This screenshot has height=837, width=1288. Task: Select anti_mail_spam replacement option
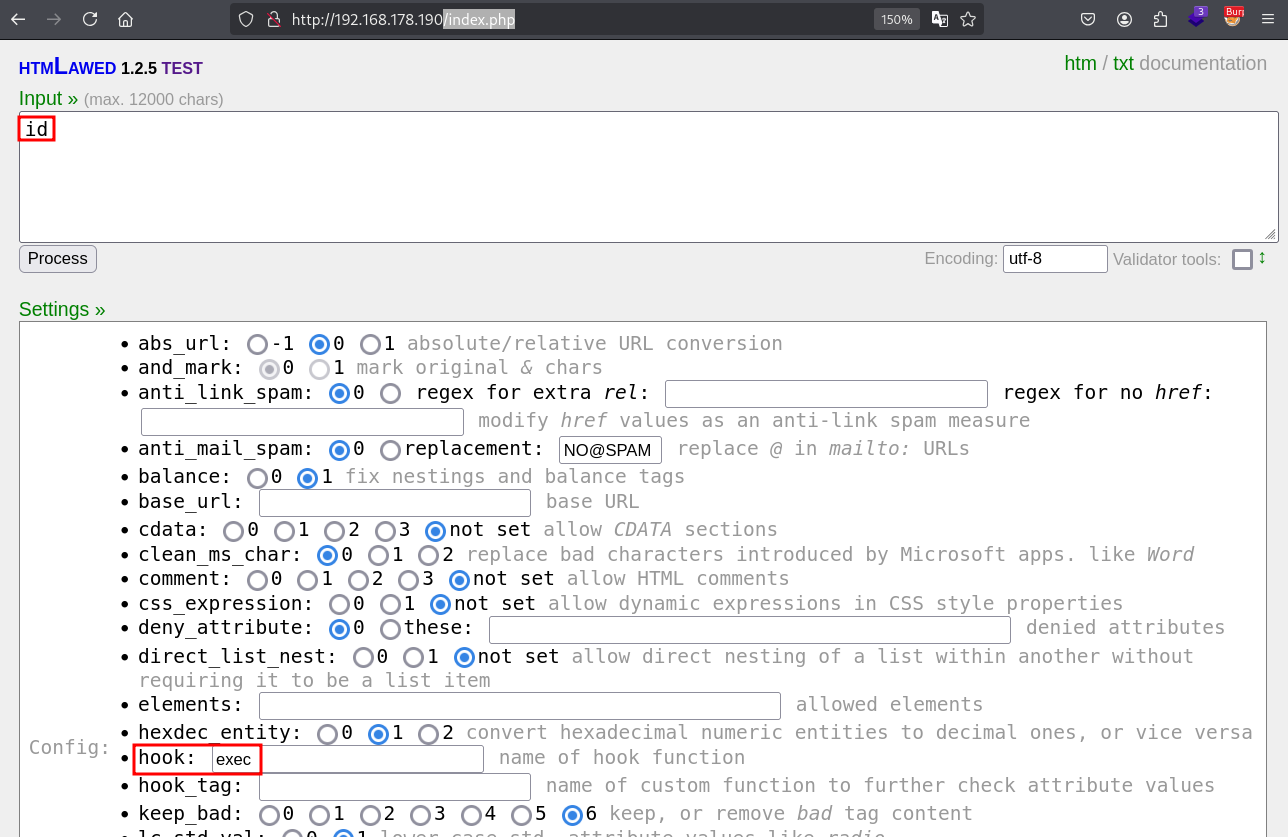tap(390, 450)
